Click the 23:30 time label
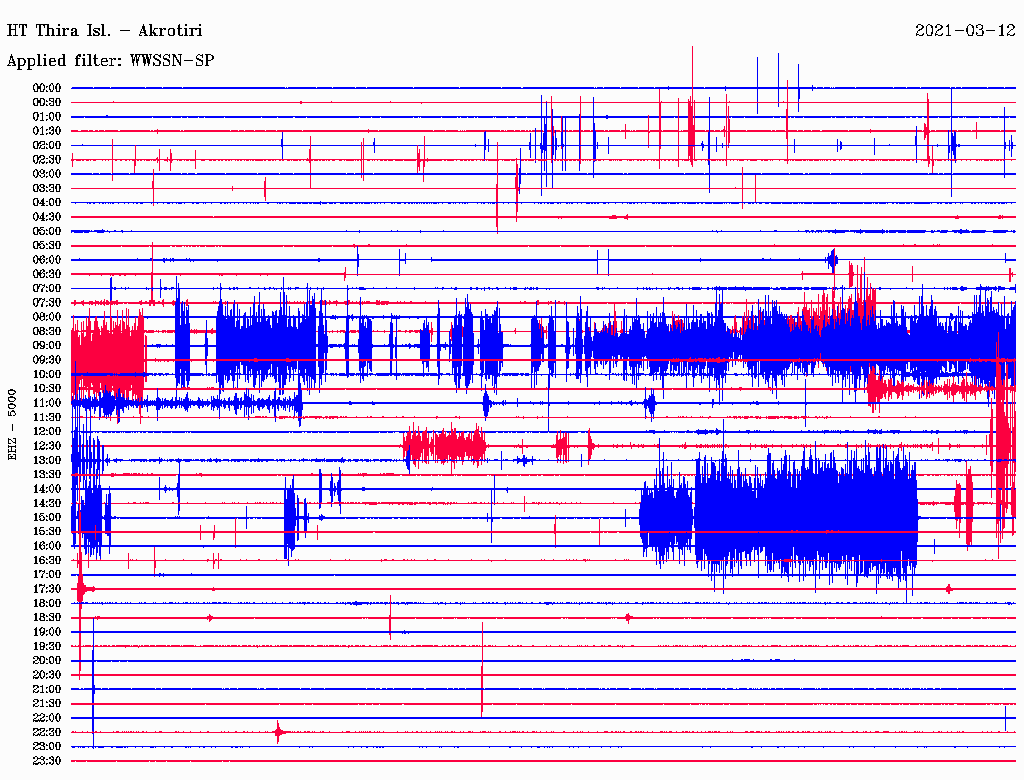This screenshot has width=1024, height=780. click(47, 761)
